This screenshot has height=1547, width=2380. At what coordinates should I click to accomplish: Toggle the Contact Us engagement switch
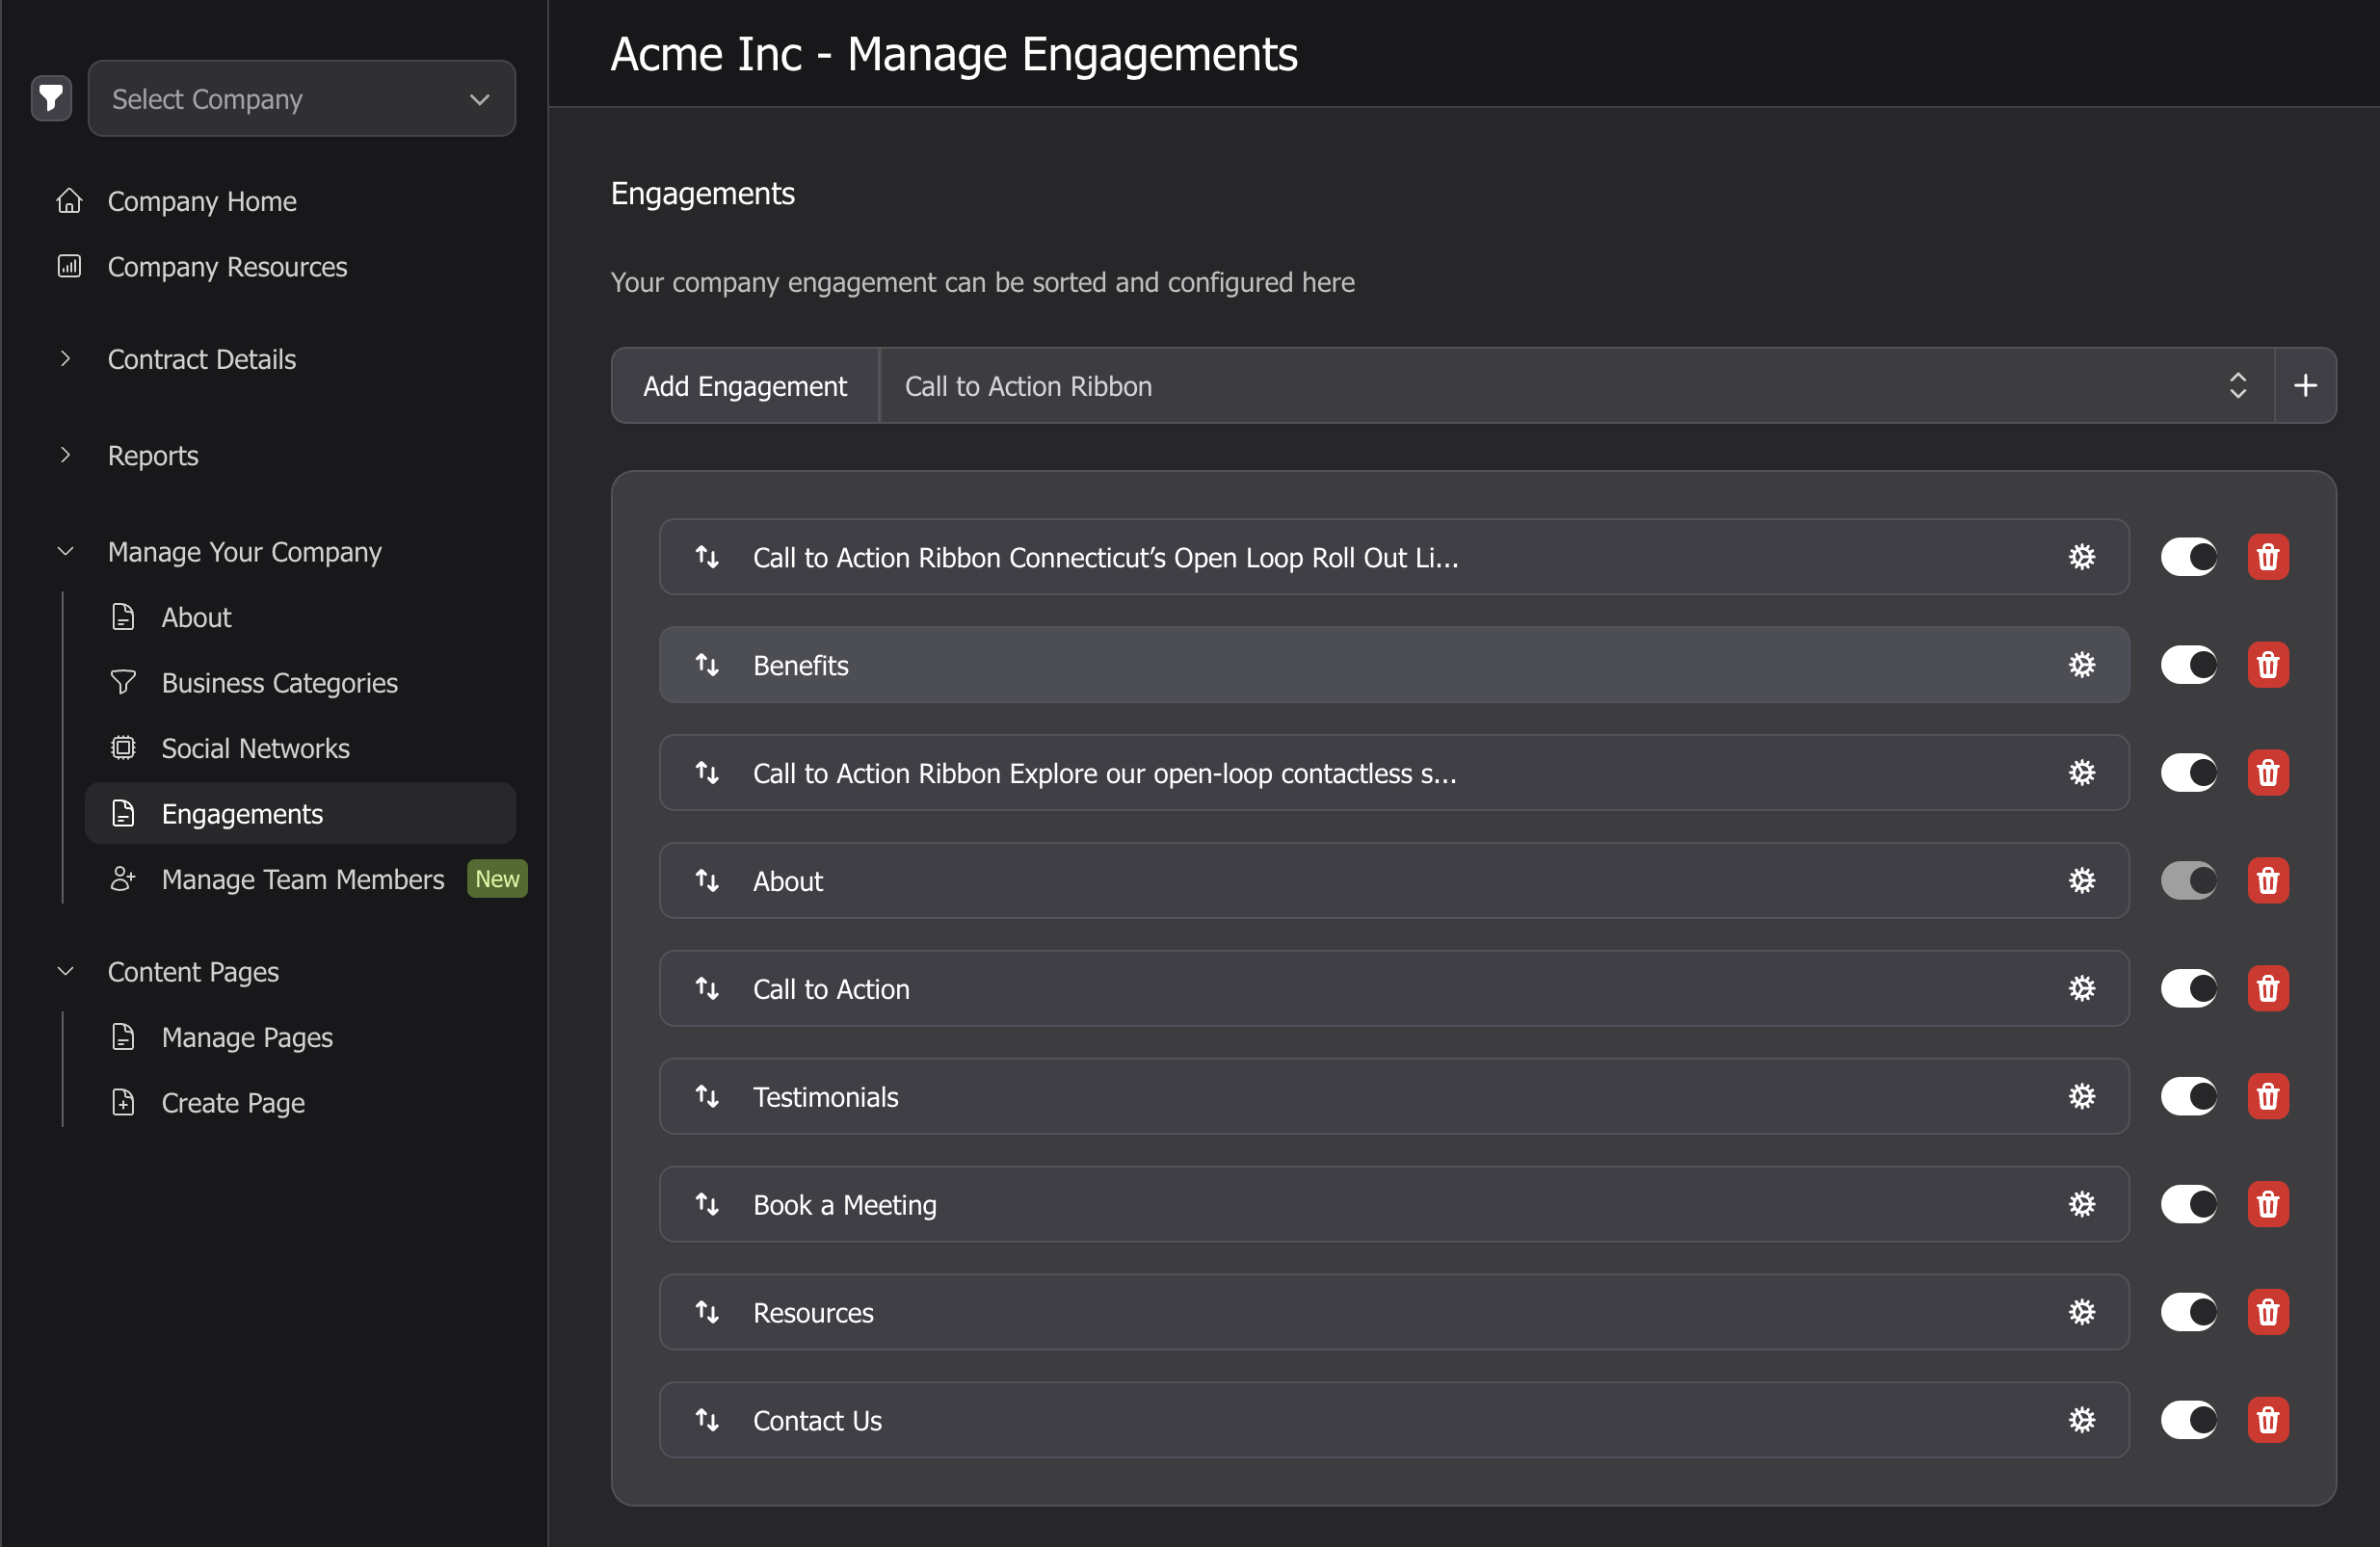point(2188,1421)
